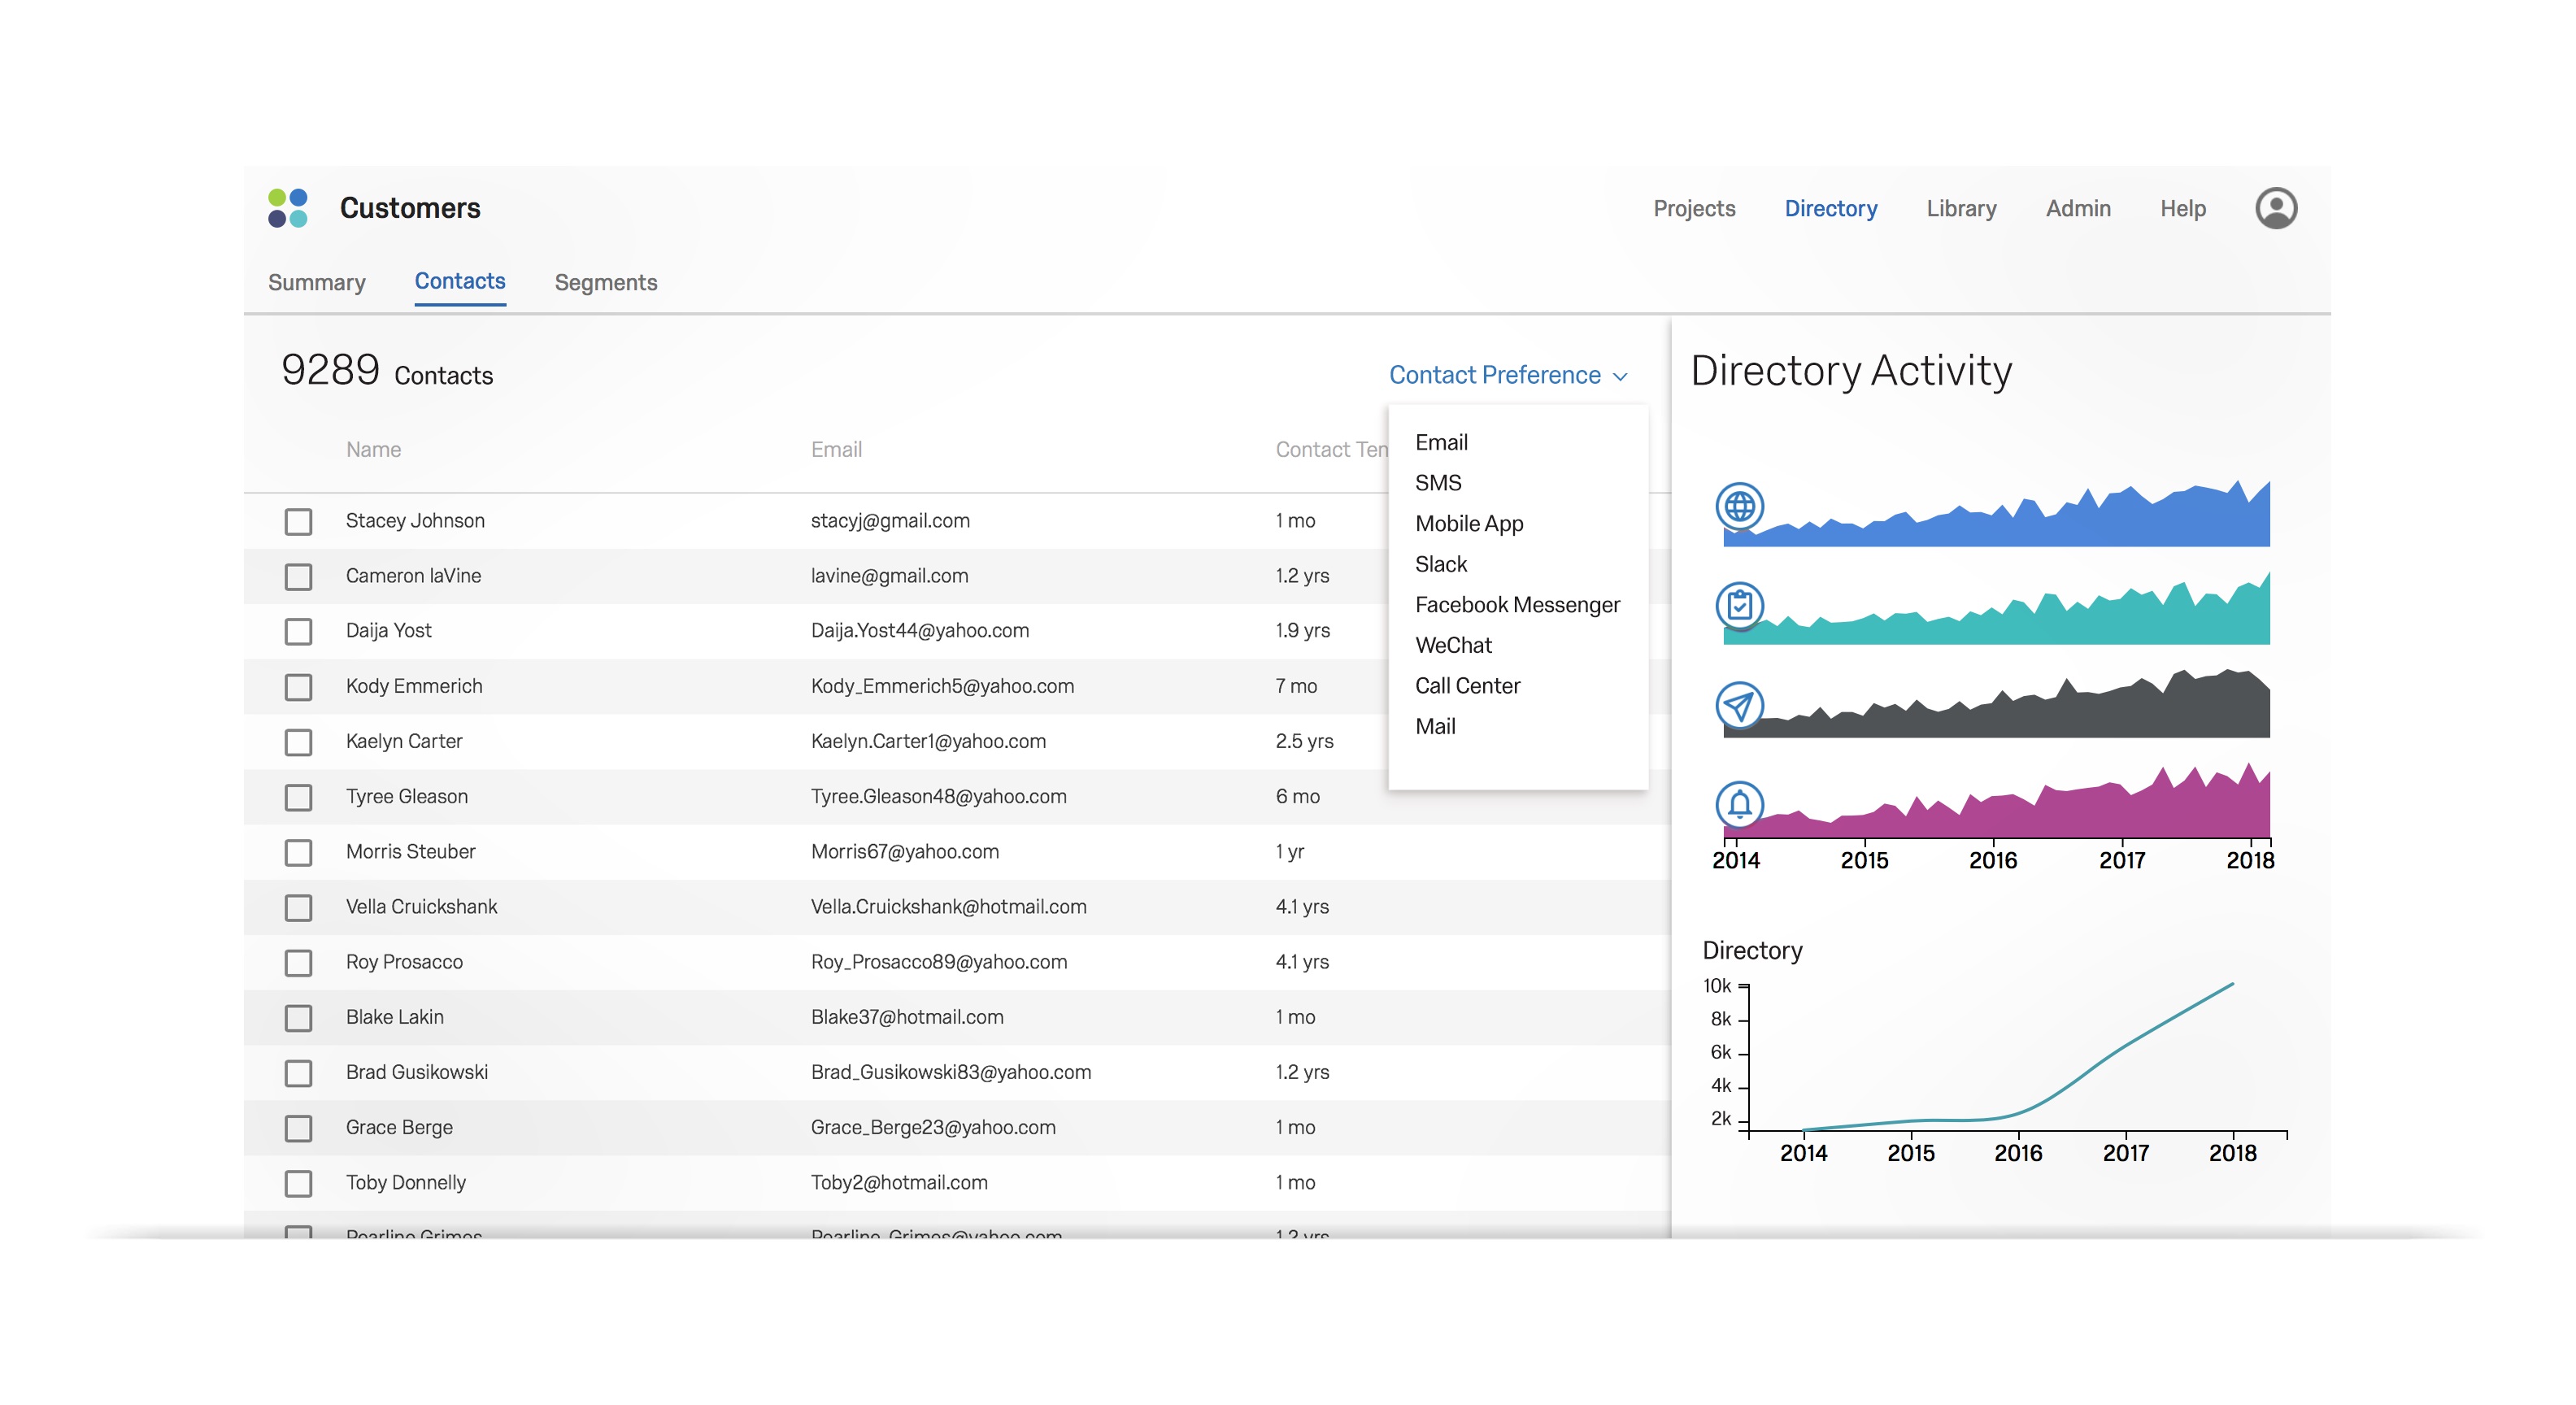The height and width of the screenshot is (1405, 2576).
Task: Click the clipboard checklist icon beside teal chart
Action: tap(1739, 605)
